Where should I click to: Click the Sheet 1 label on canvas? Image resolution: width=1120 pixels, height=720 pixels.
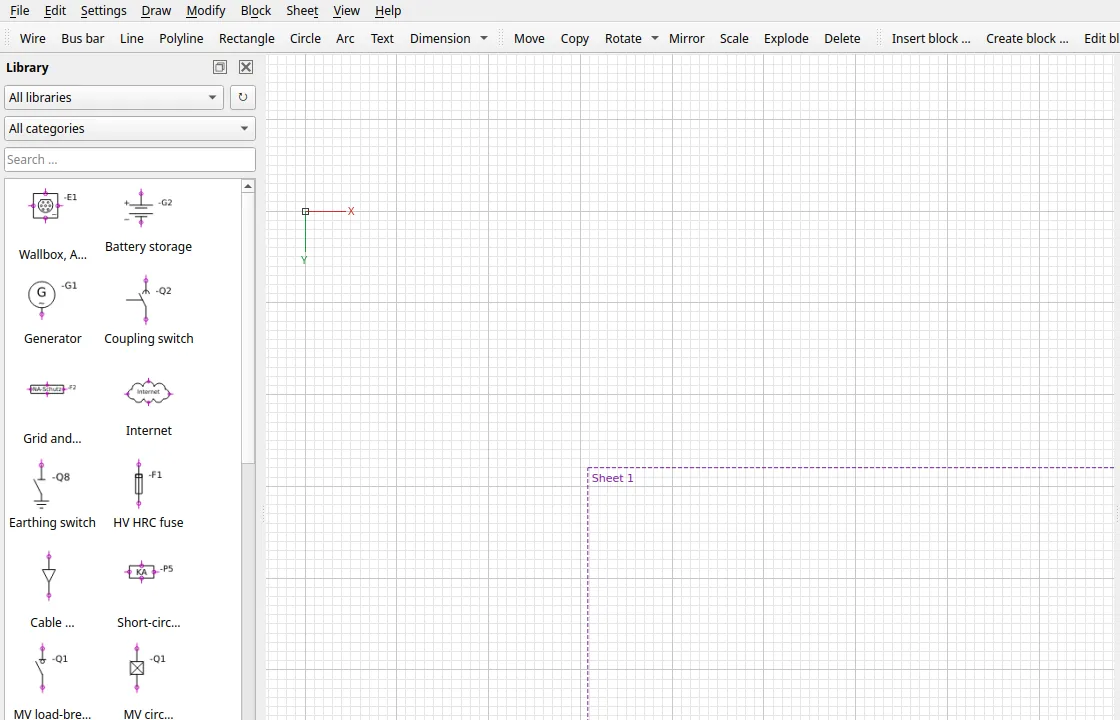tap(612, 478)
